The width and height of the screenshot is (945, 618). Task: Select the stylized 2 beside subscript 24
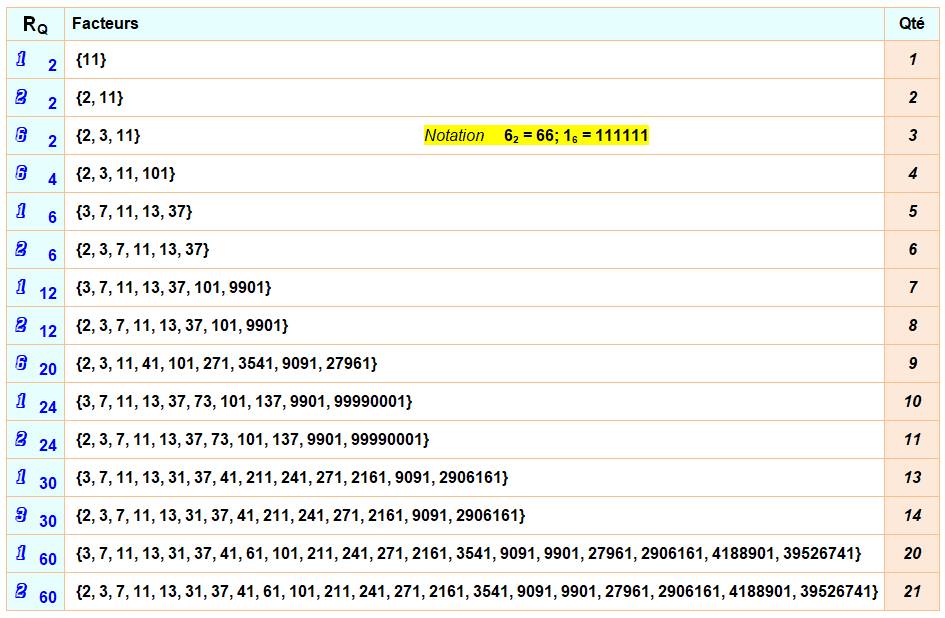tap(22, 439)
